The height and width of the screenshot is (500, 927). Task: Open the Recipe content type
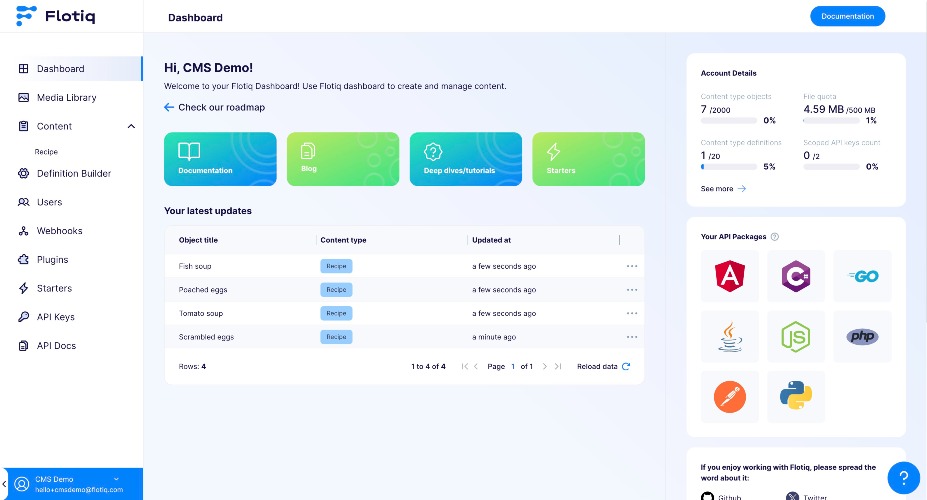tap(46, 152)
